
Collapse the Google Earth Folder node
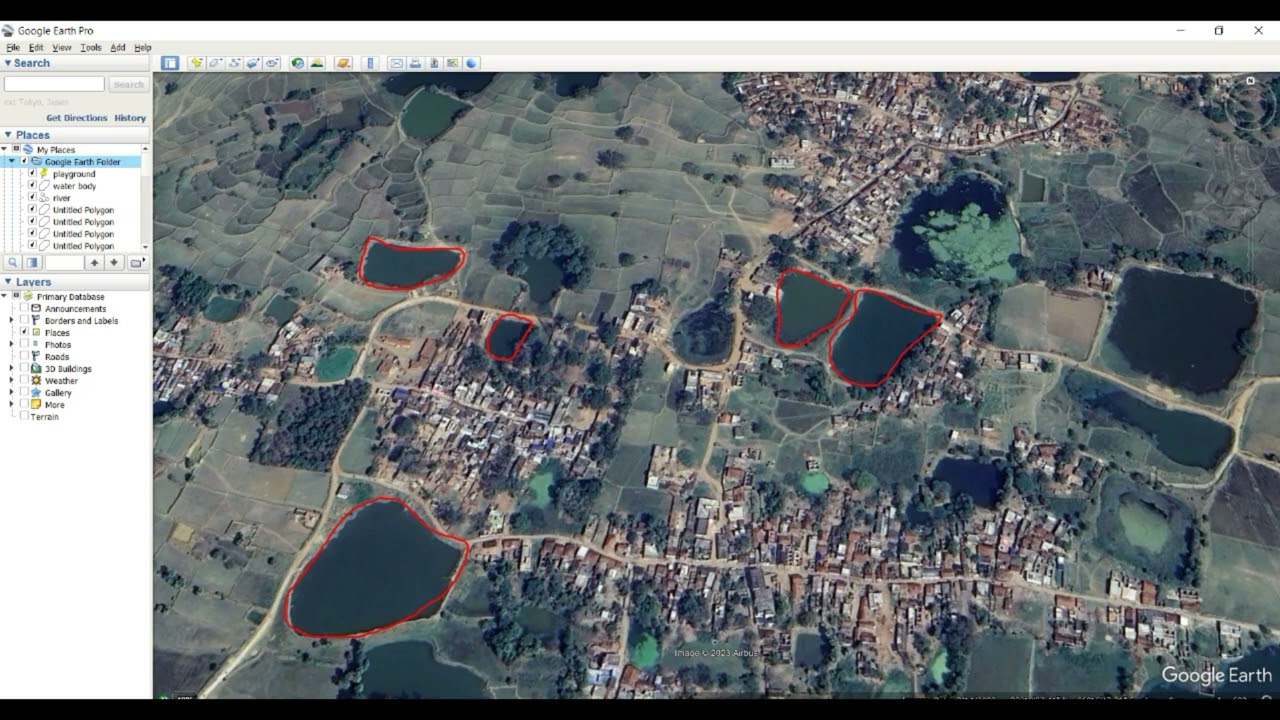12,161
